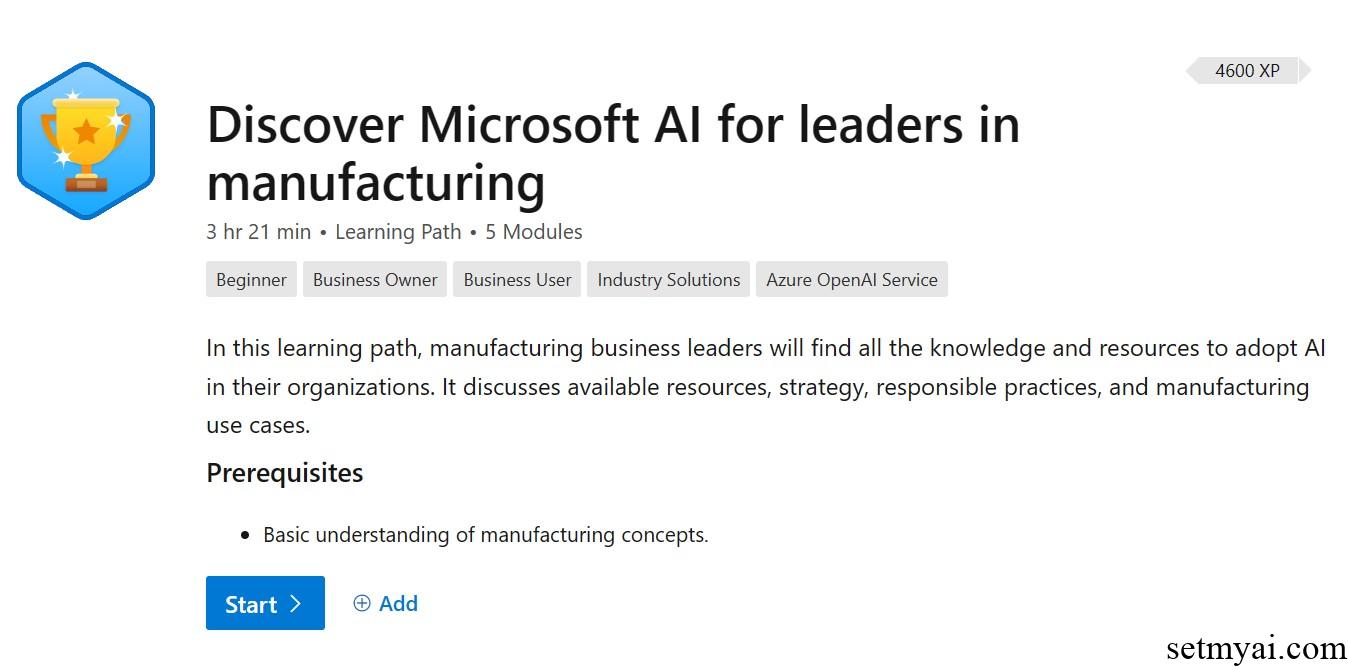Click the setmyai.com watermark text

pos(1256,648)
